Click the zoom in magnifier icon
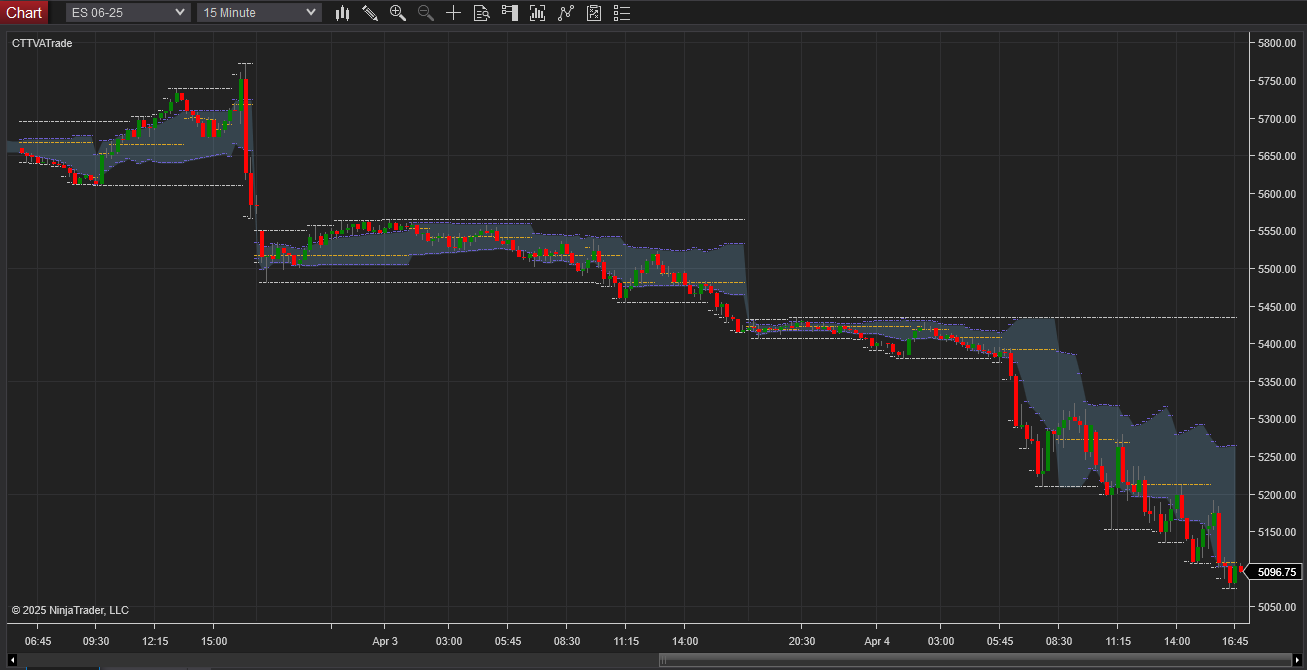The width and height of the screenshot is (1307, 670). [x=398, y=13]
